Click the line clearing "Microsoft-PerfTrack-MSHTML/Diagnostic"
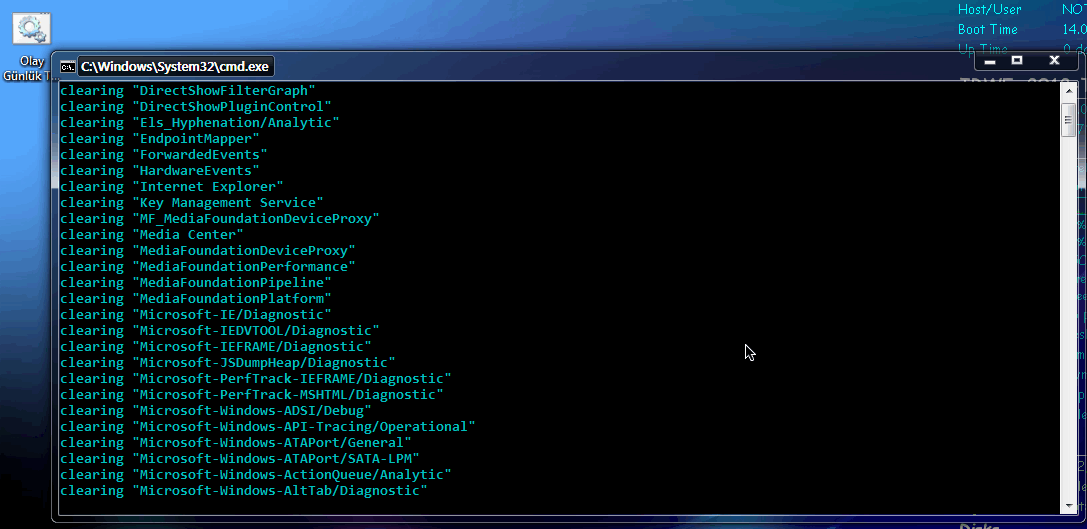The height and width of the screenshot is (529, 1087). coord(252,394)
